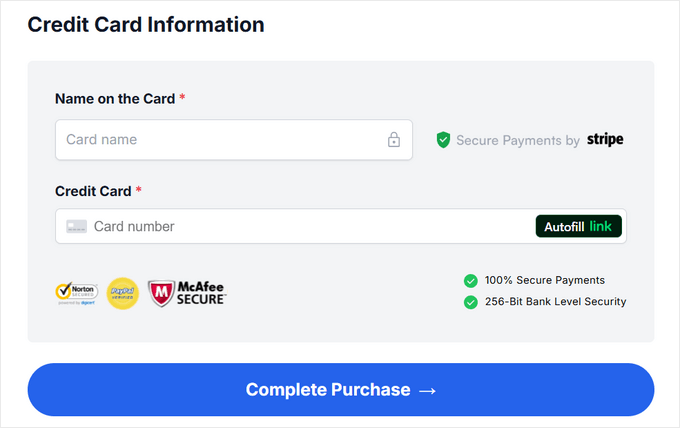The width and height of the screenshot is (680, 428).
Task: Click the "256-Bit Bank Level Security" text
Action: 555,302
